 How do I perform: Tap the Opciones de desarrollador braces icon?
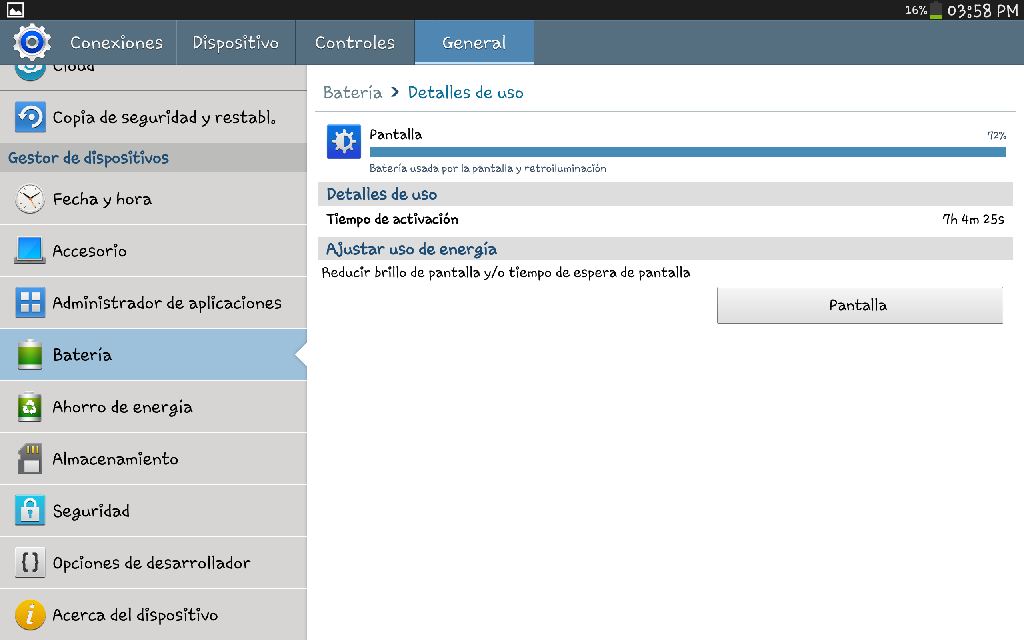(x=30, y=563)
